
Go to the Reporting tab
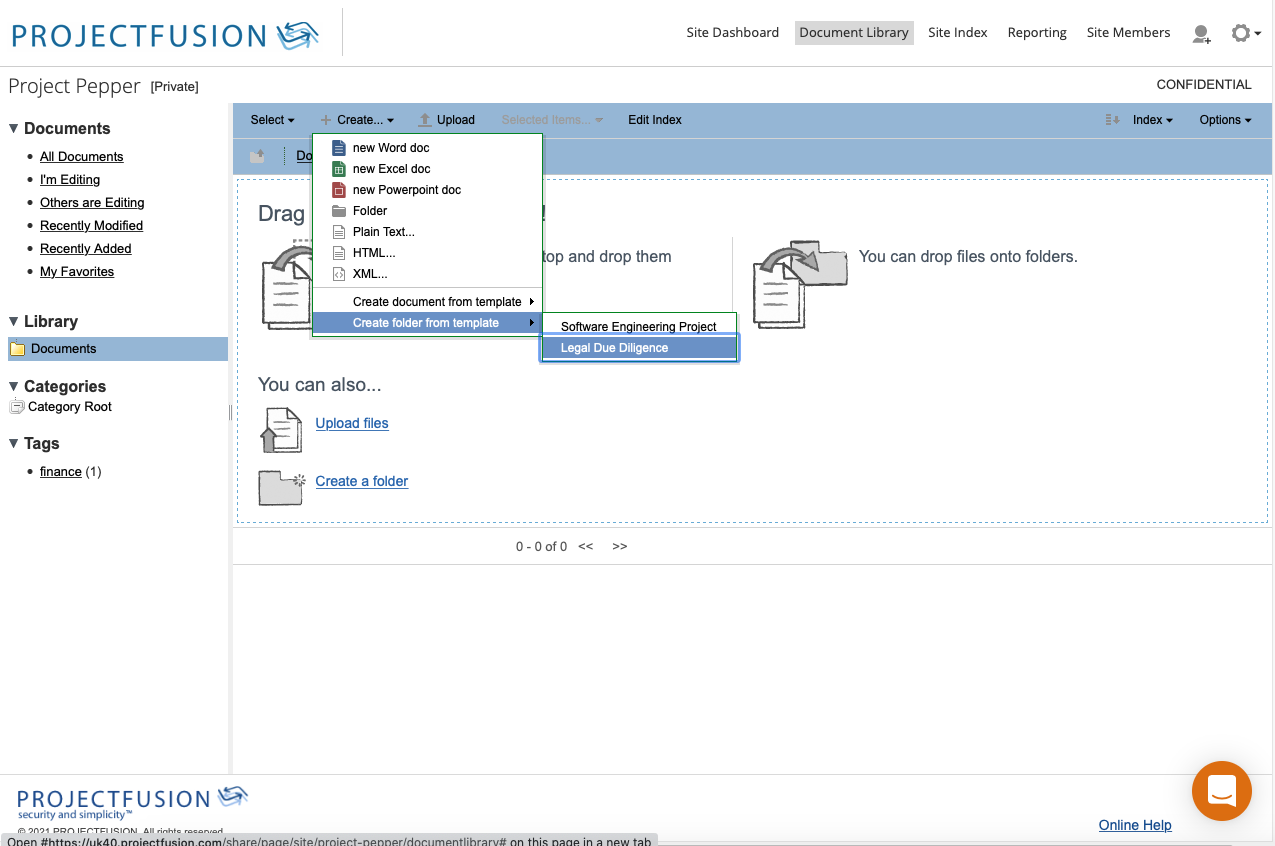point(1036,33)
